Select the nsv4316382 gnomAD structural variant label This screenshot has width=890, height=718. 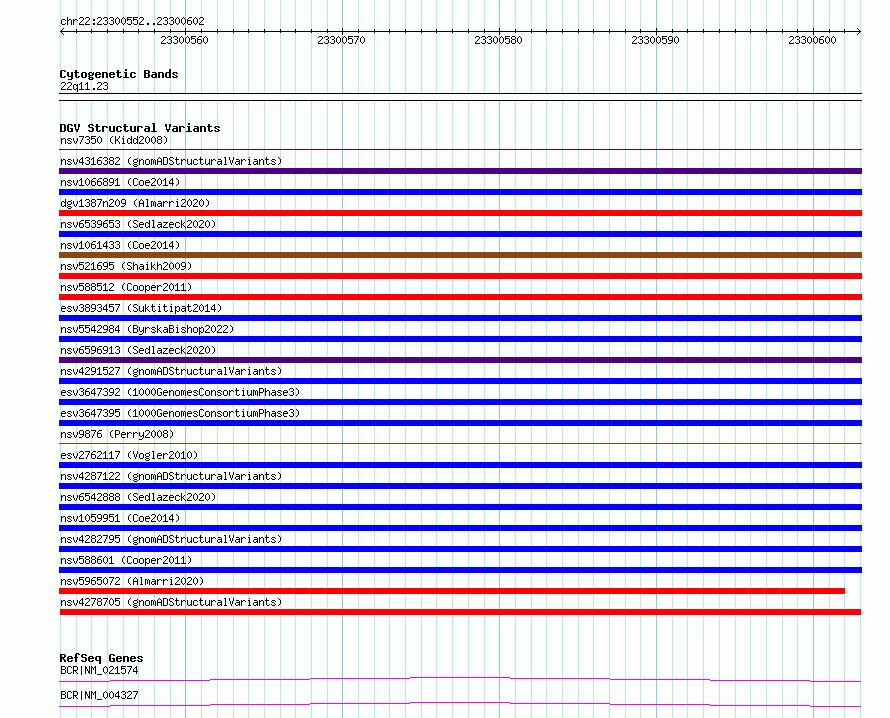click(171, 161)
